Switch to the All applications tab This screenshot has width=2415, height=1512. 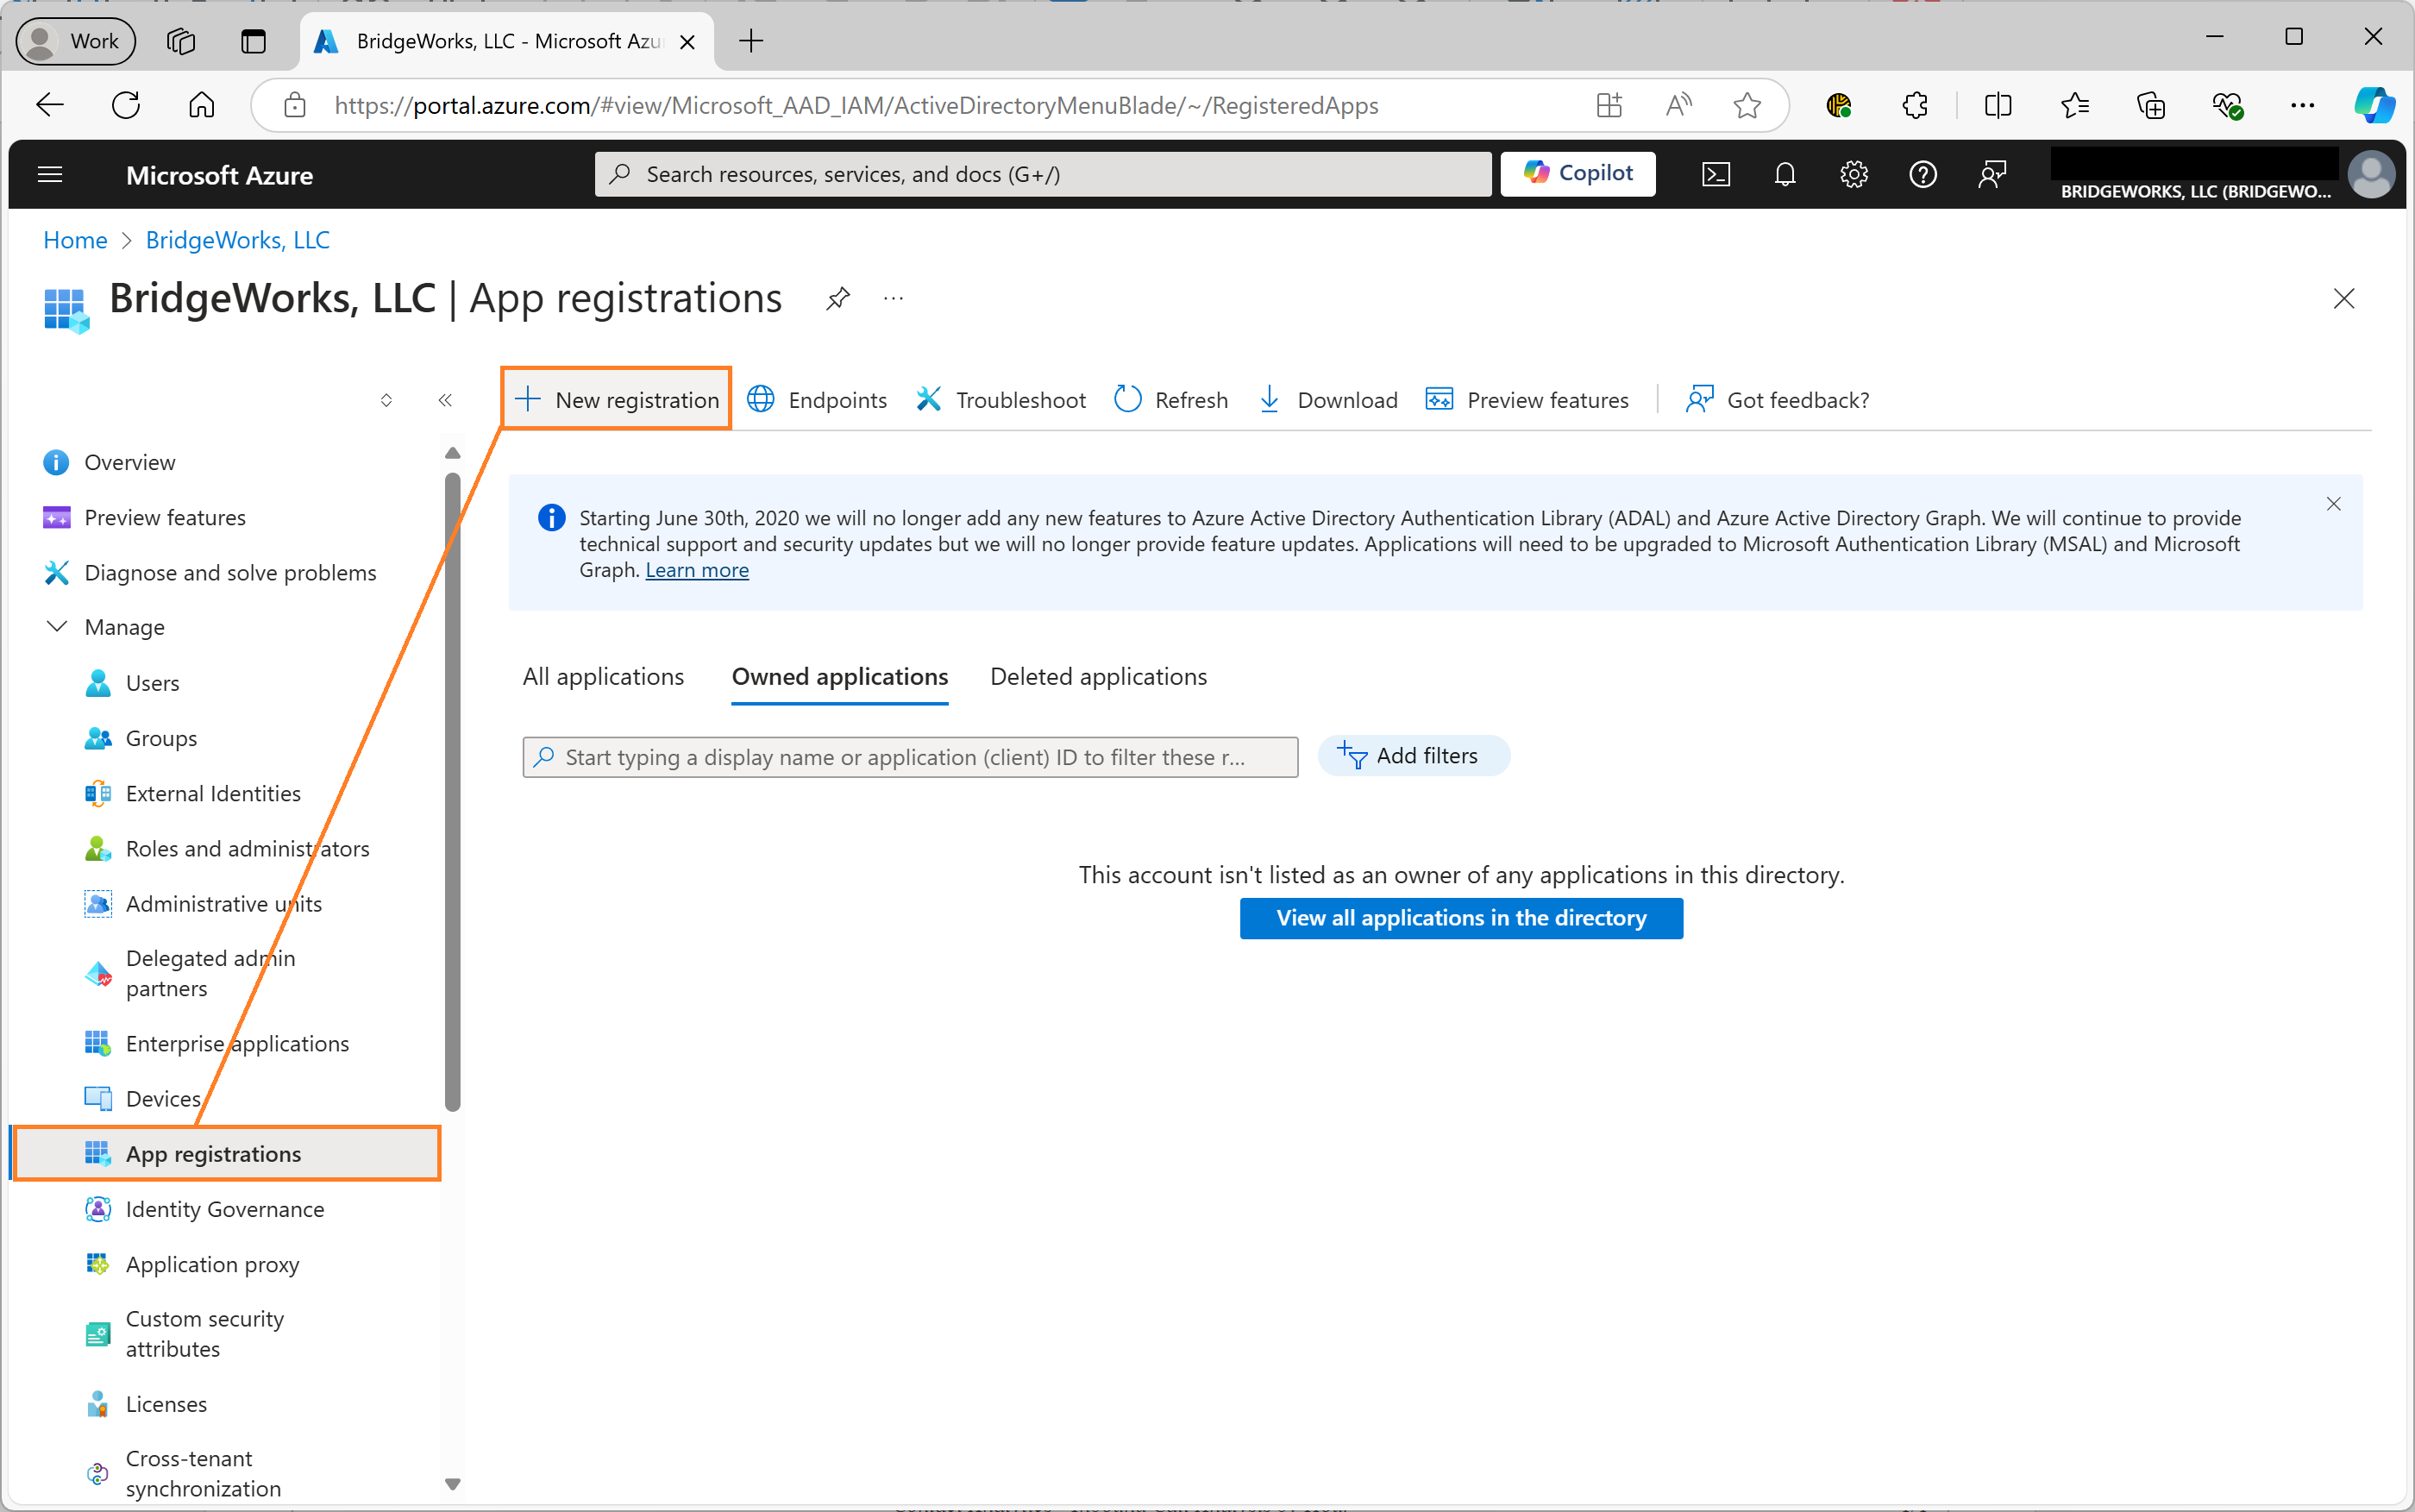point(603,677)
